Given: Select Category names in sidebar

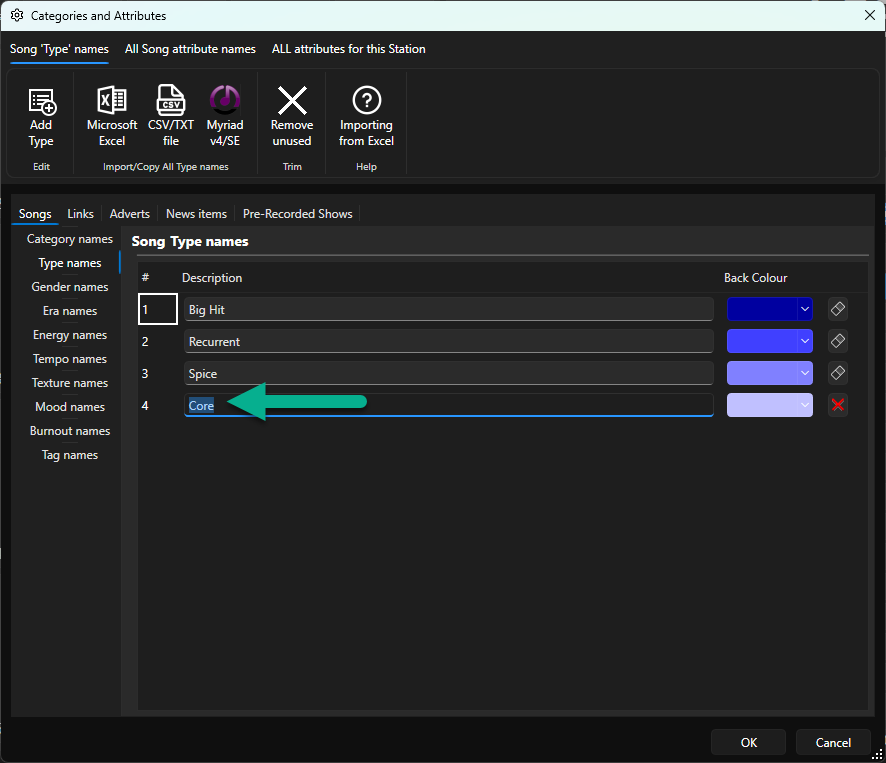Looking at the screenshot, I should [x=70, y=239].
